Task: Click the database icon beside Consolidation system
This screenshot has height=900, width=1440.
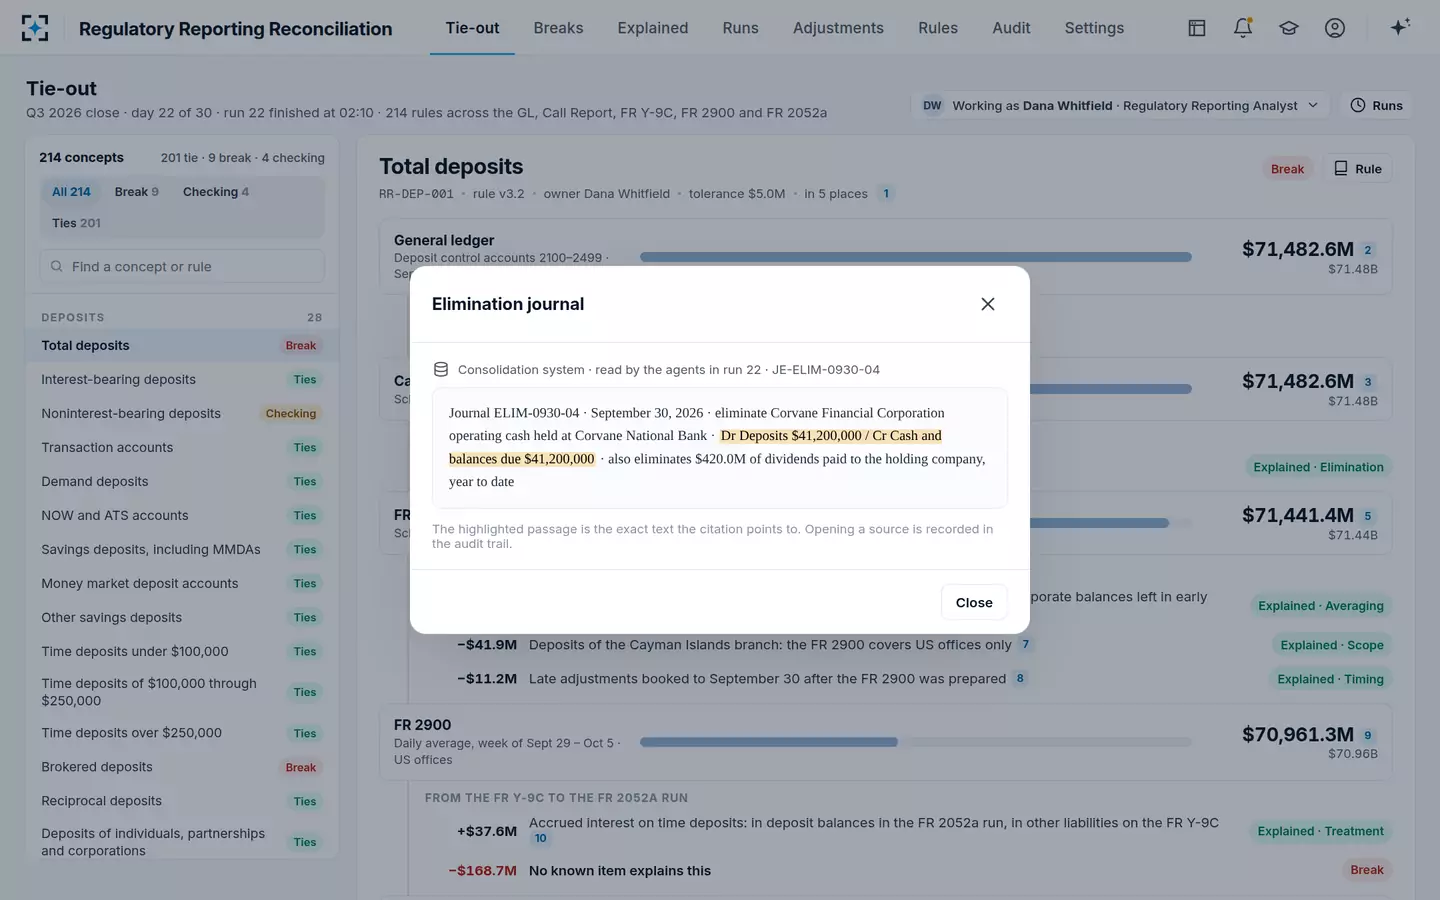Action: (441, 369)
